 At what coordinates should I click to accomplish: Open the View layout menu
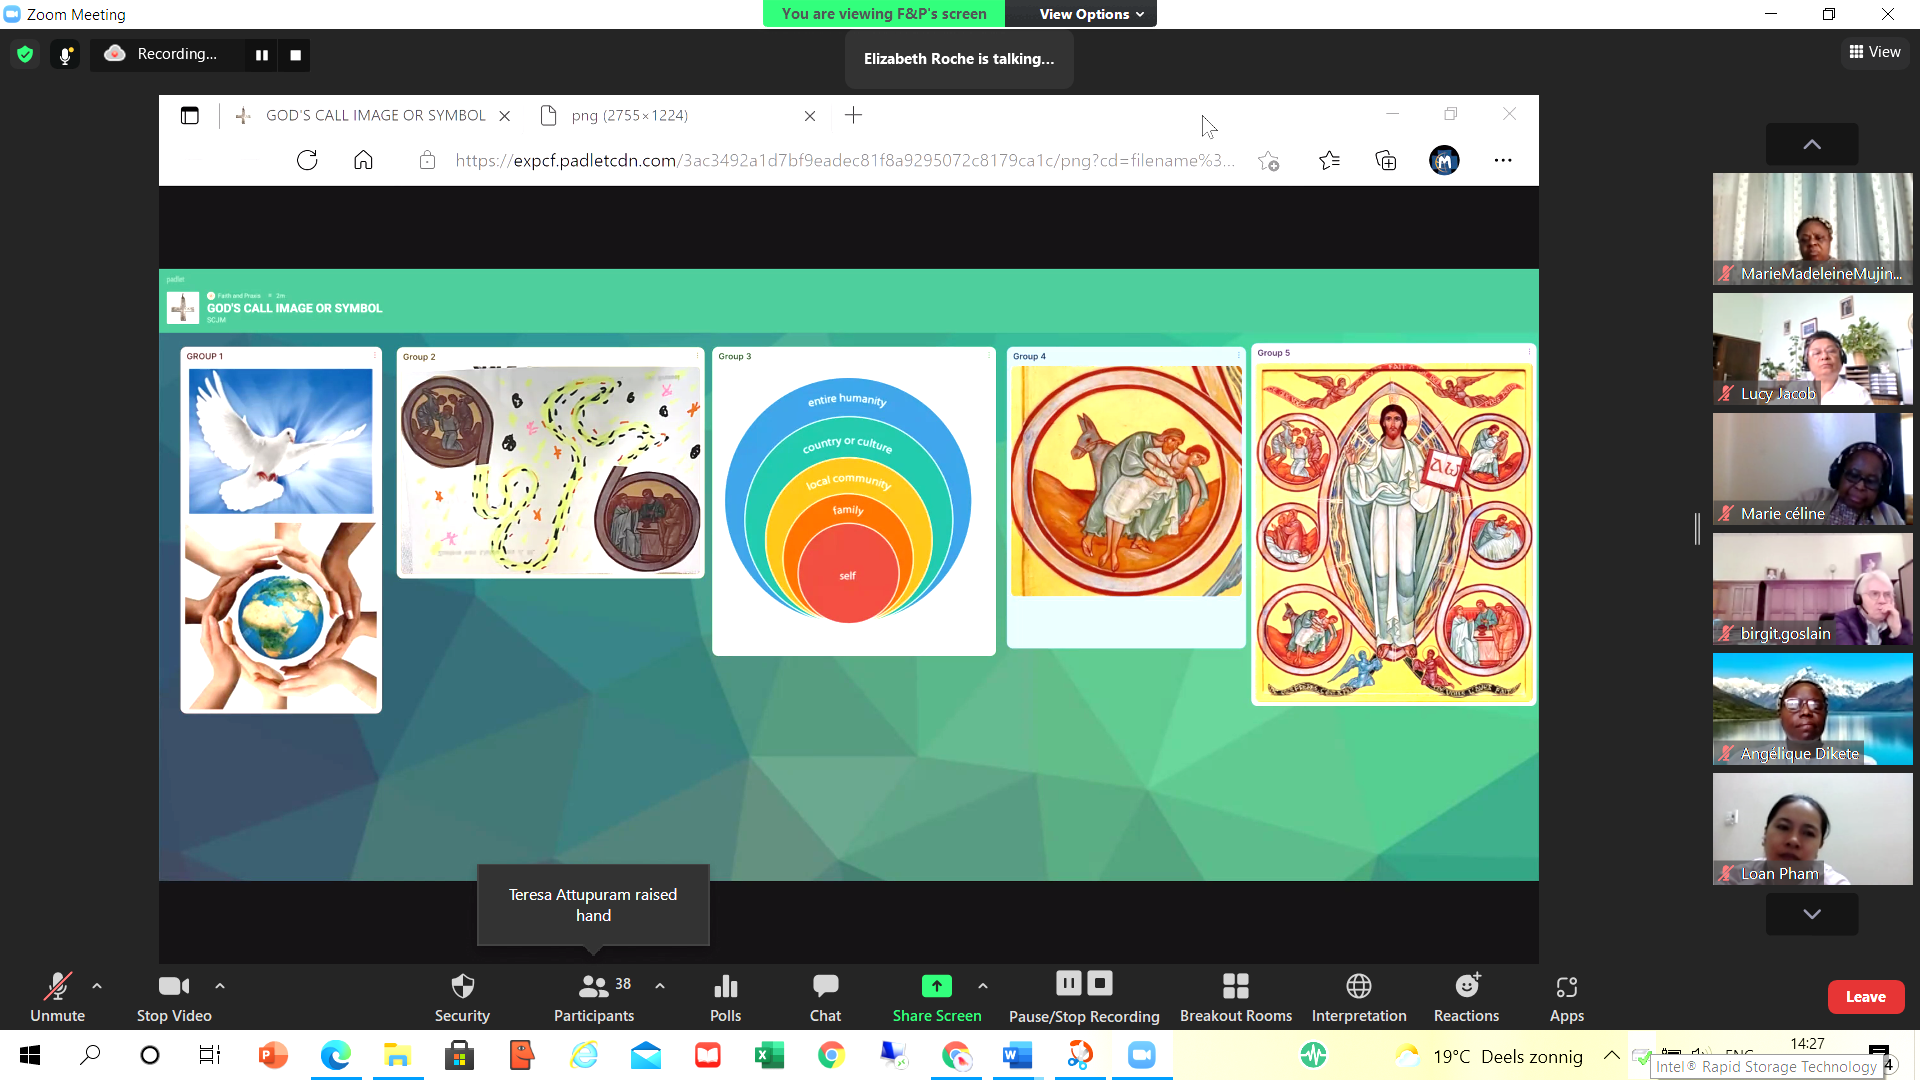(1875, 52)
